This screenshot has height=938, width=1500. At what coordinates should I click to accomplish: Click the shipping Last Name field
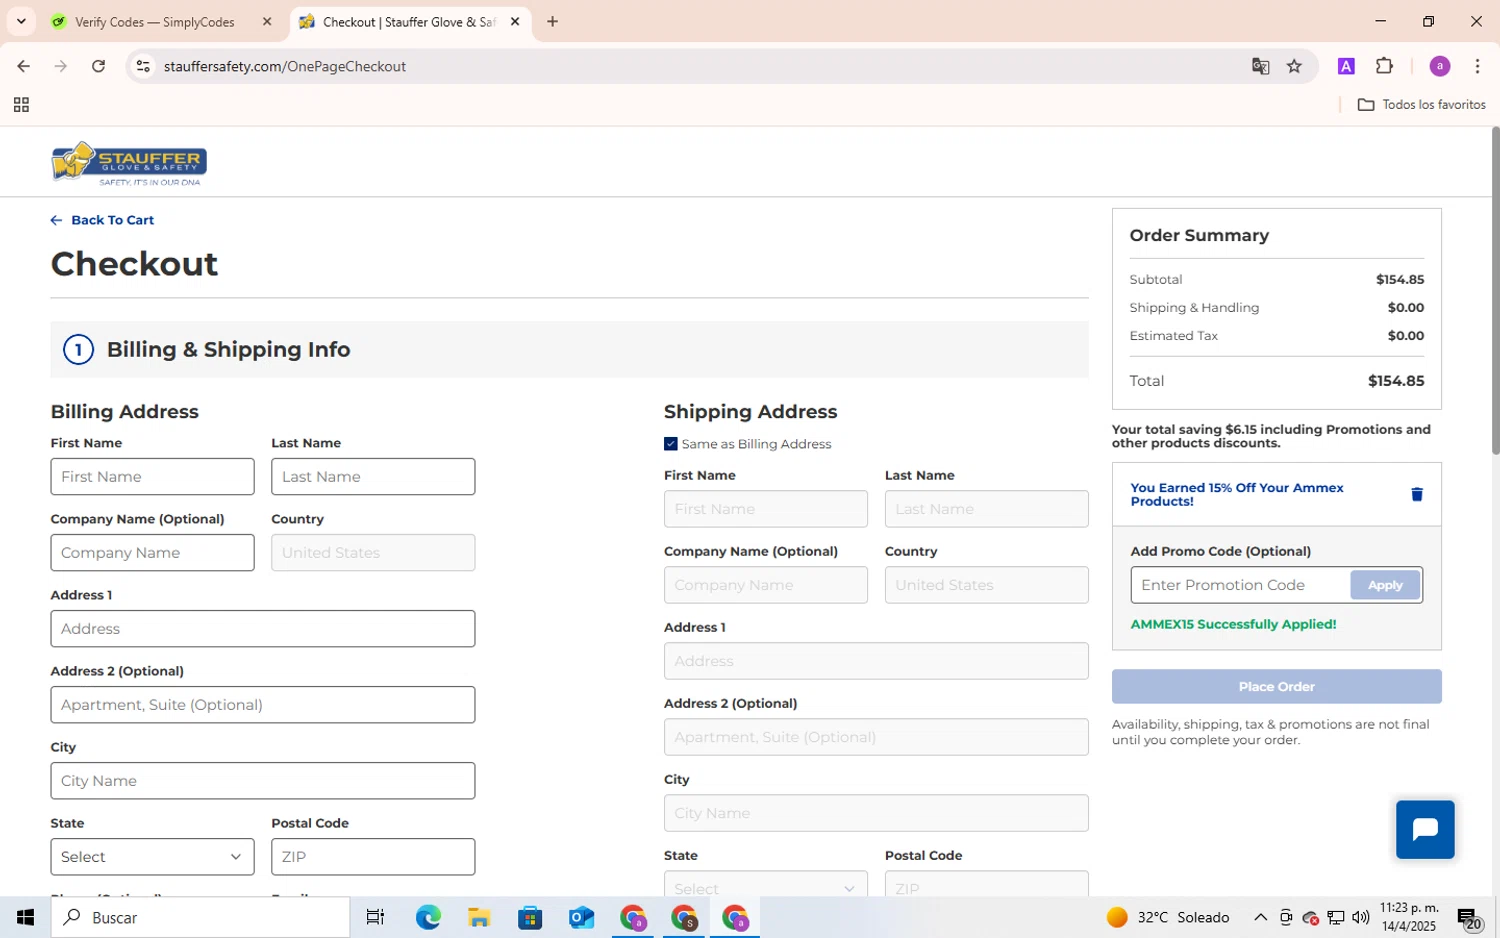(986, 509)
